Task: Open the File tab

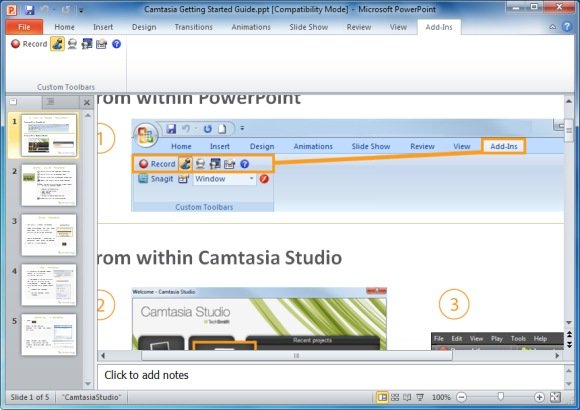Action: (24, 27)
